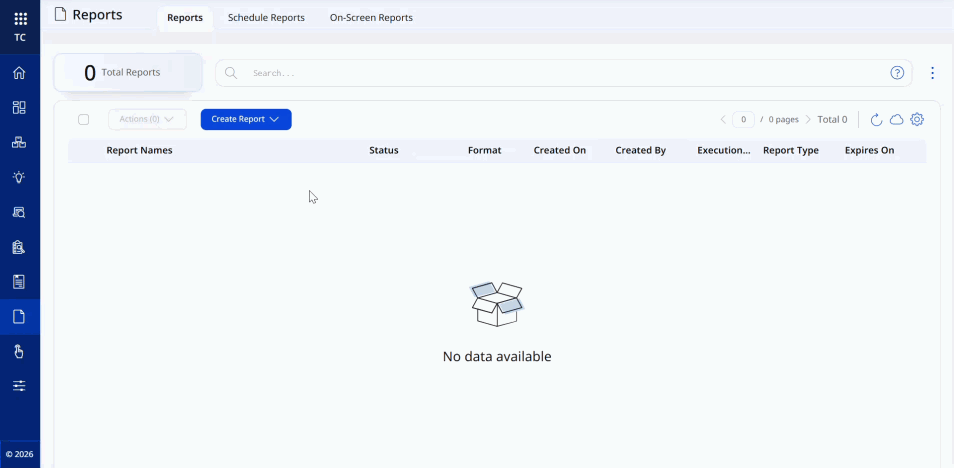
Task: Click the Total Reports counter card
Action: pos(128,72)
